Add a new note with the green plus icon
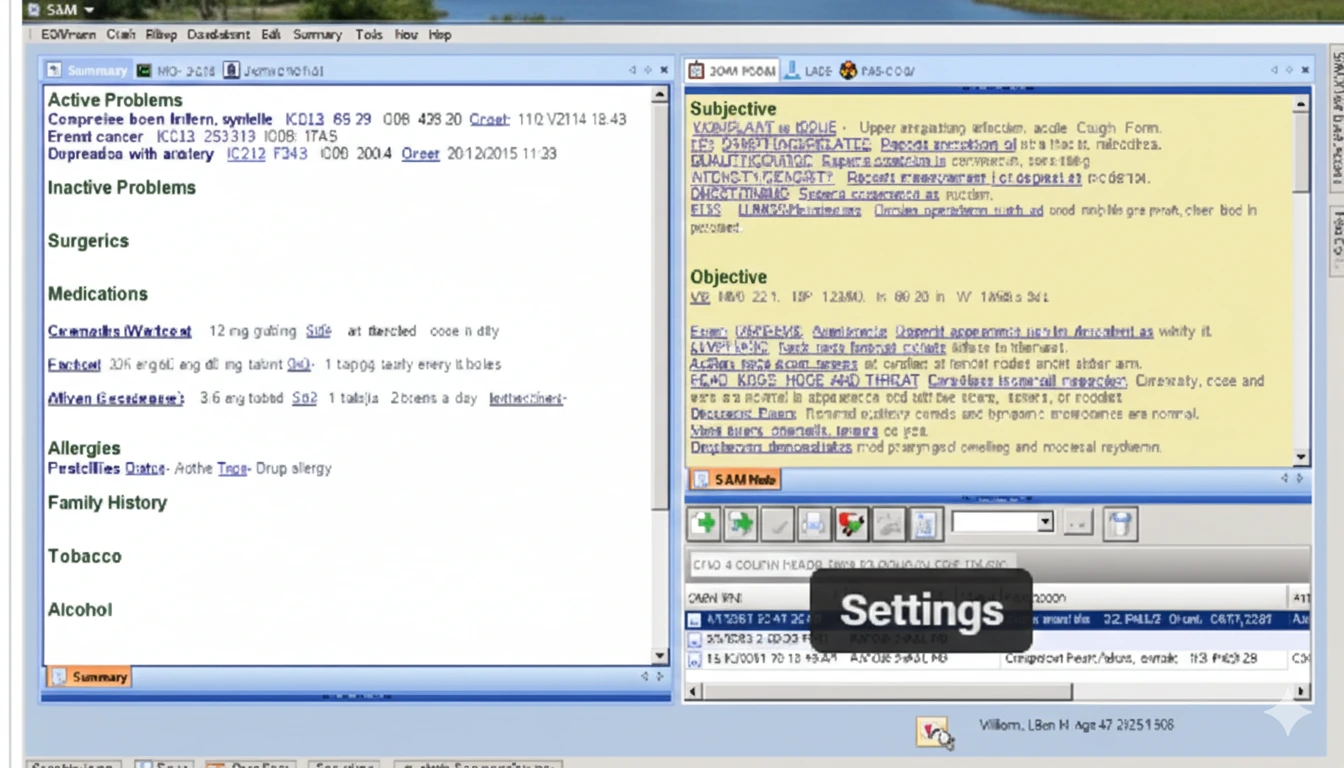This screenshot has height=768, width=1344. click(705, 522)
